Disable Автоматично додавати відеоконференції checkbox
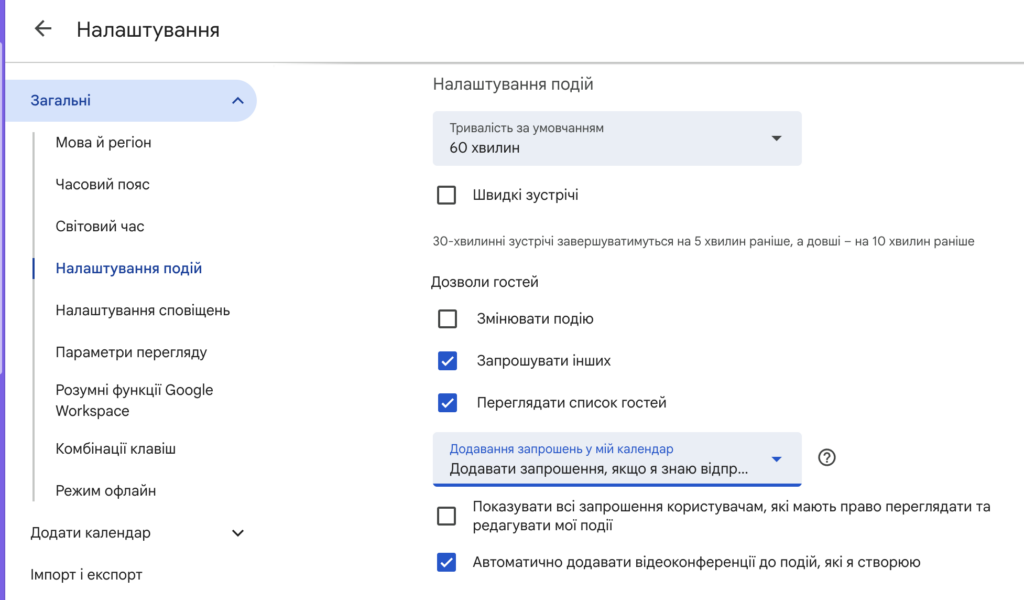Viewport: 1024px width, 600px height. [x=447, y=562]
